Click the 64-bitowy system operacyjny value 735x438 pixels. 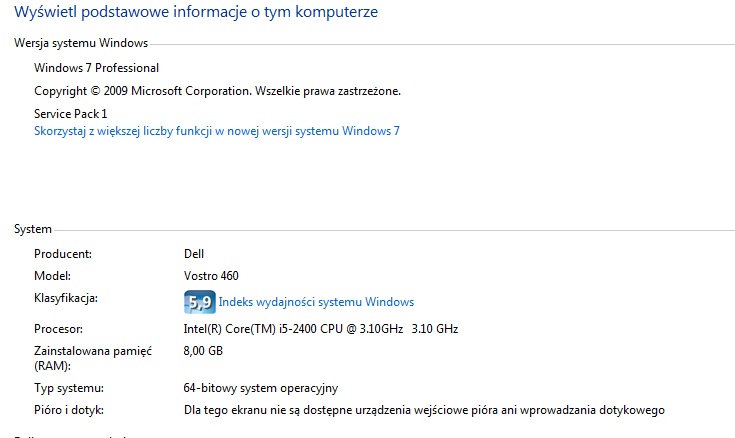[261, 388]
